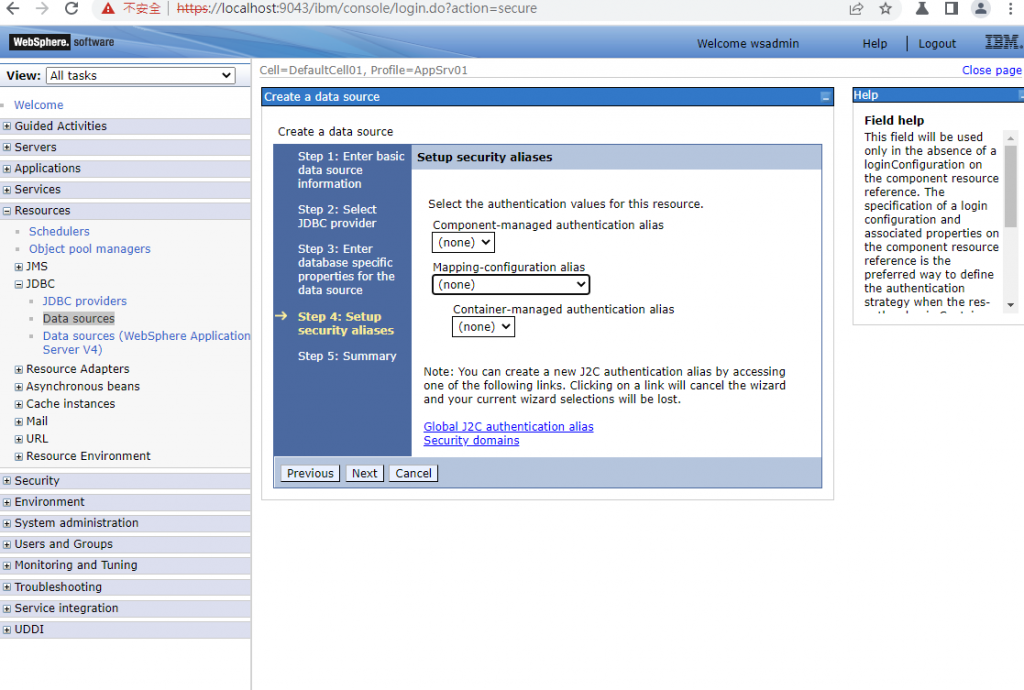Expand the Applications section
The image size is (1024, 690).
coord(7,168)
